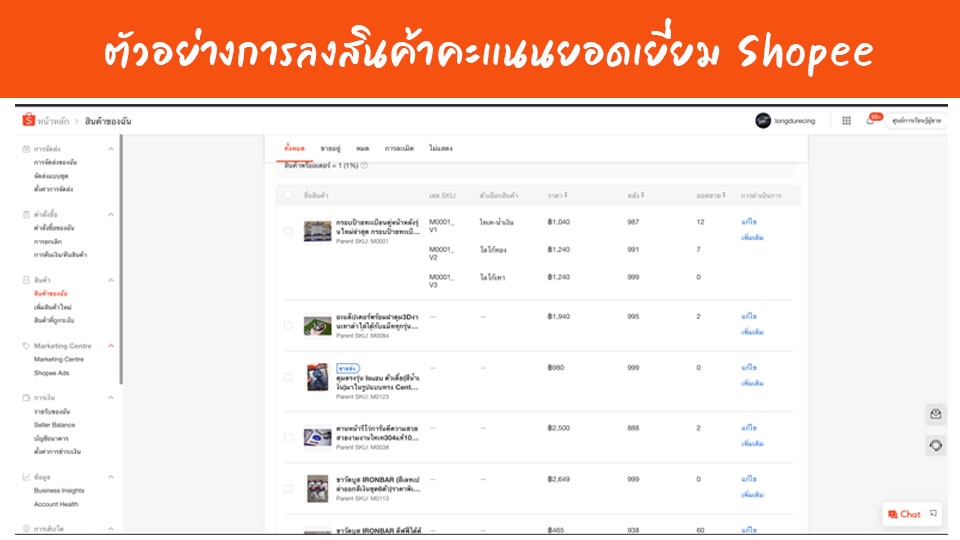This screenshot has height=540, width=960.
Task: Tick checkbox for Isuzu product M0123
Action: [288, 377]
